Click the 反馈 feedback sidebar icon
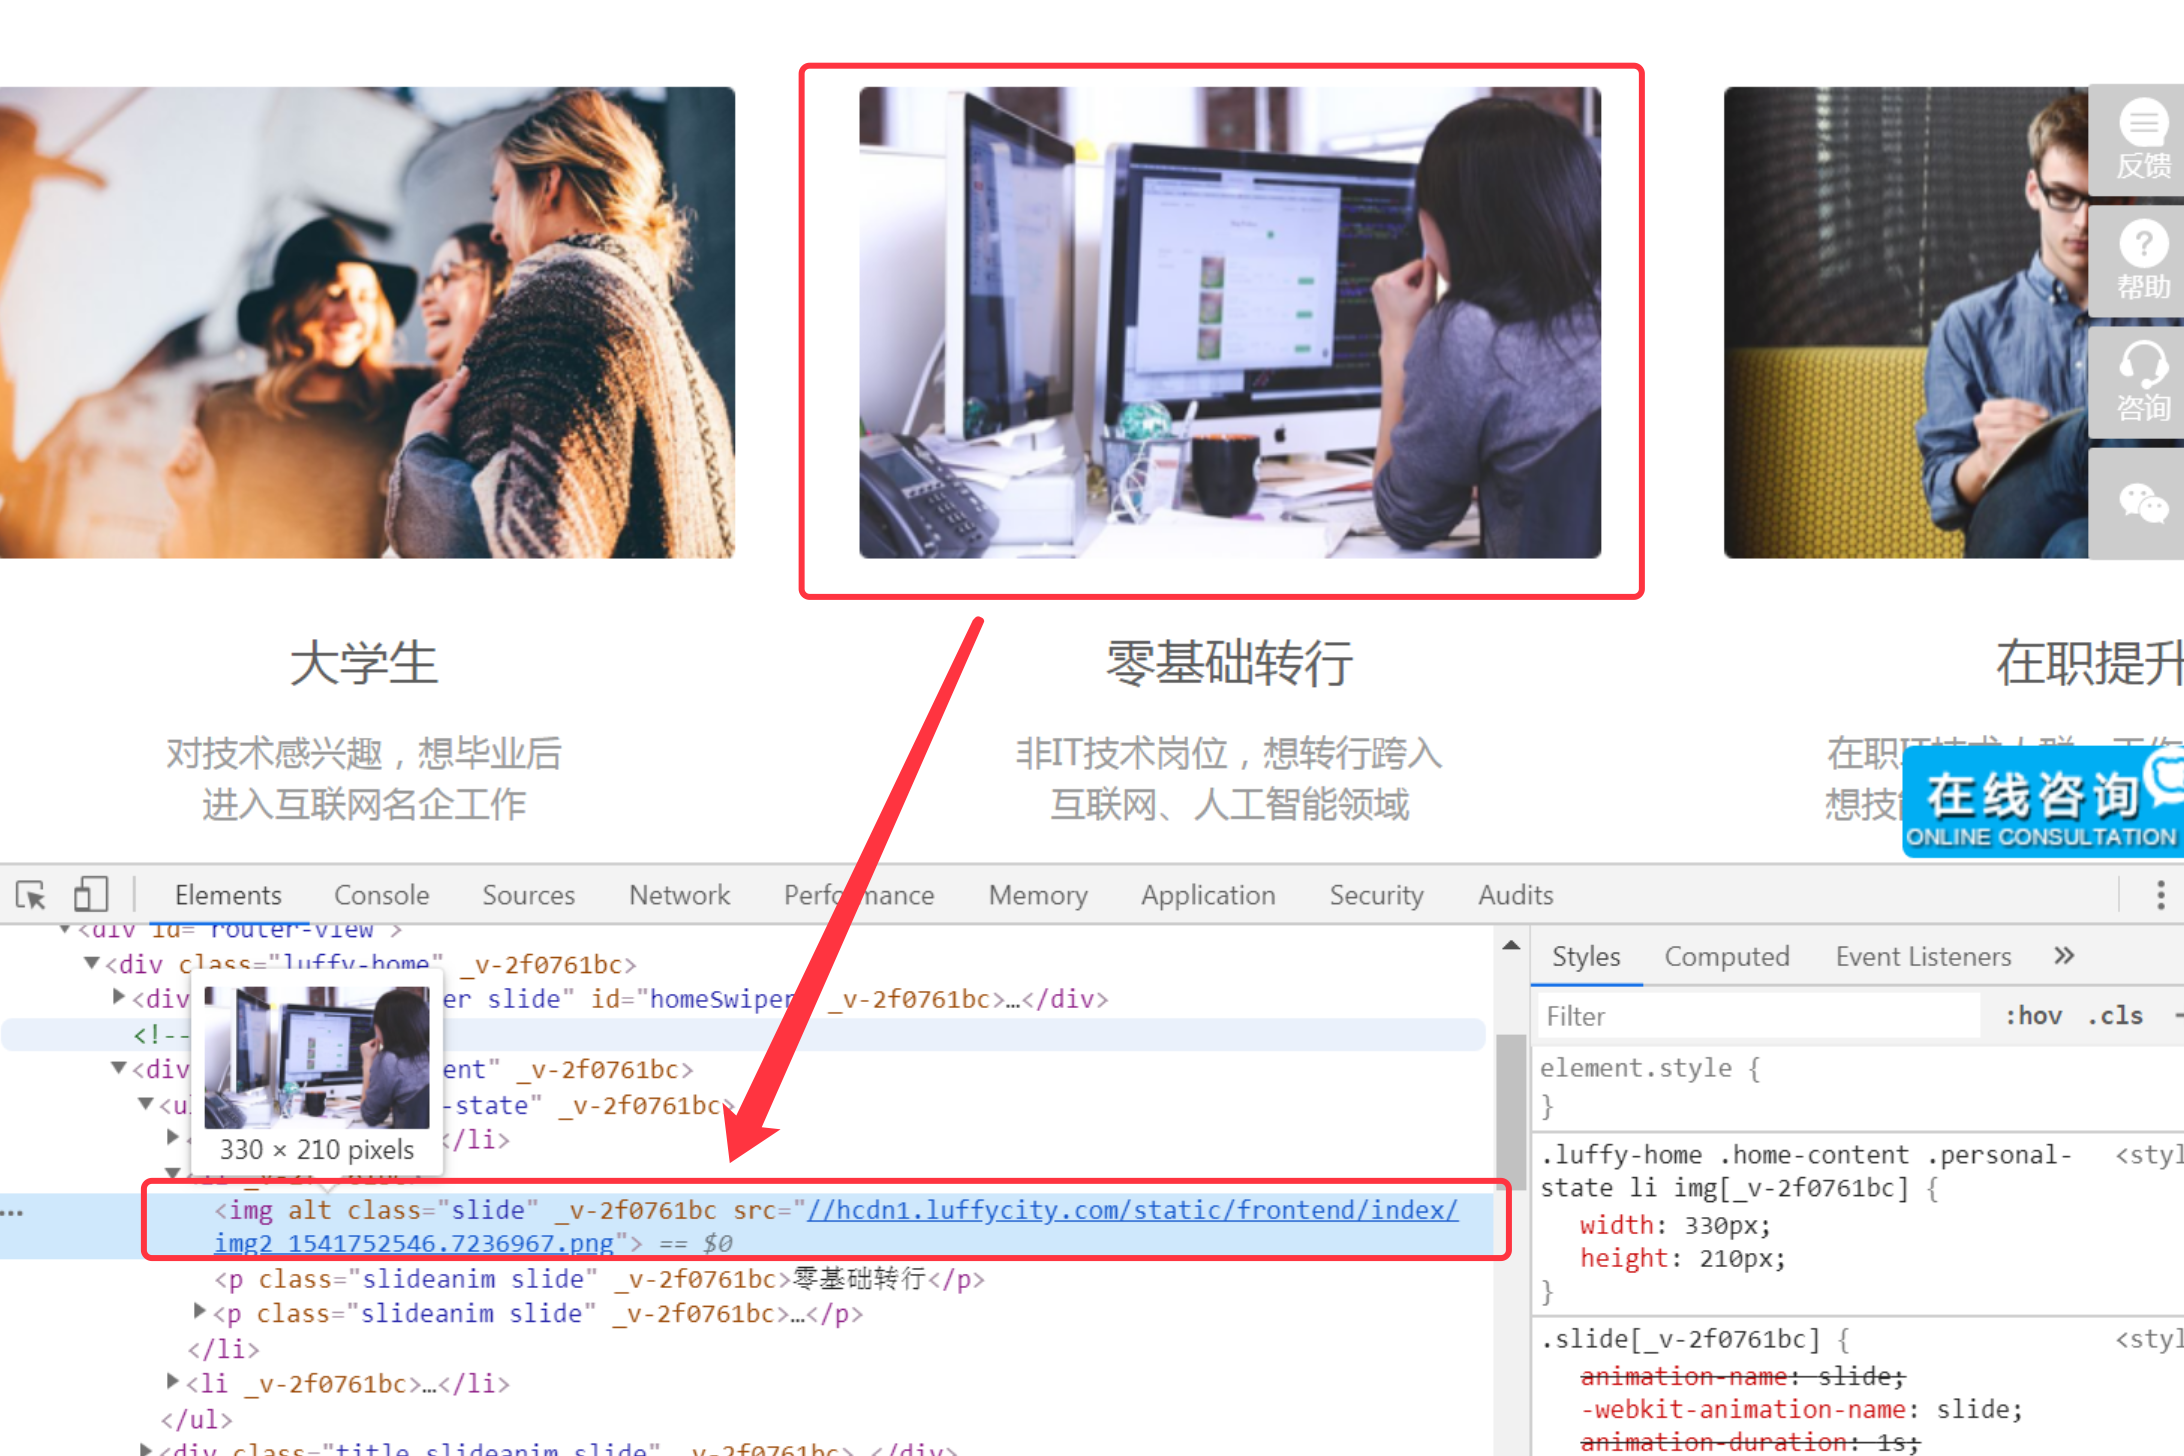The height and width of the screenshot is (1456, 2184). coord(2142,141)
